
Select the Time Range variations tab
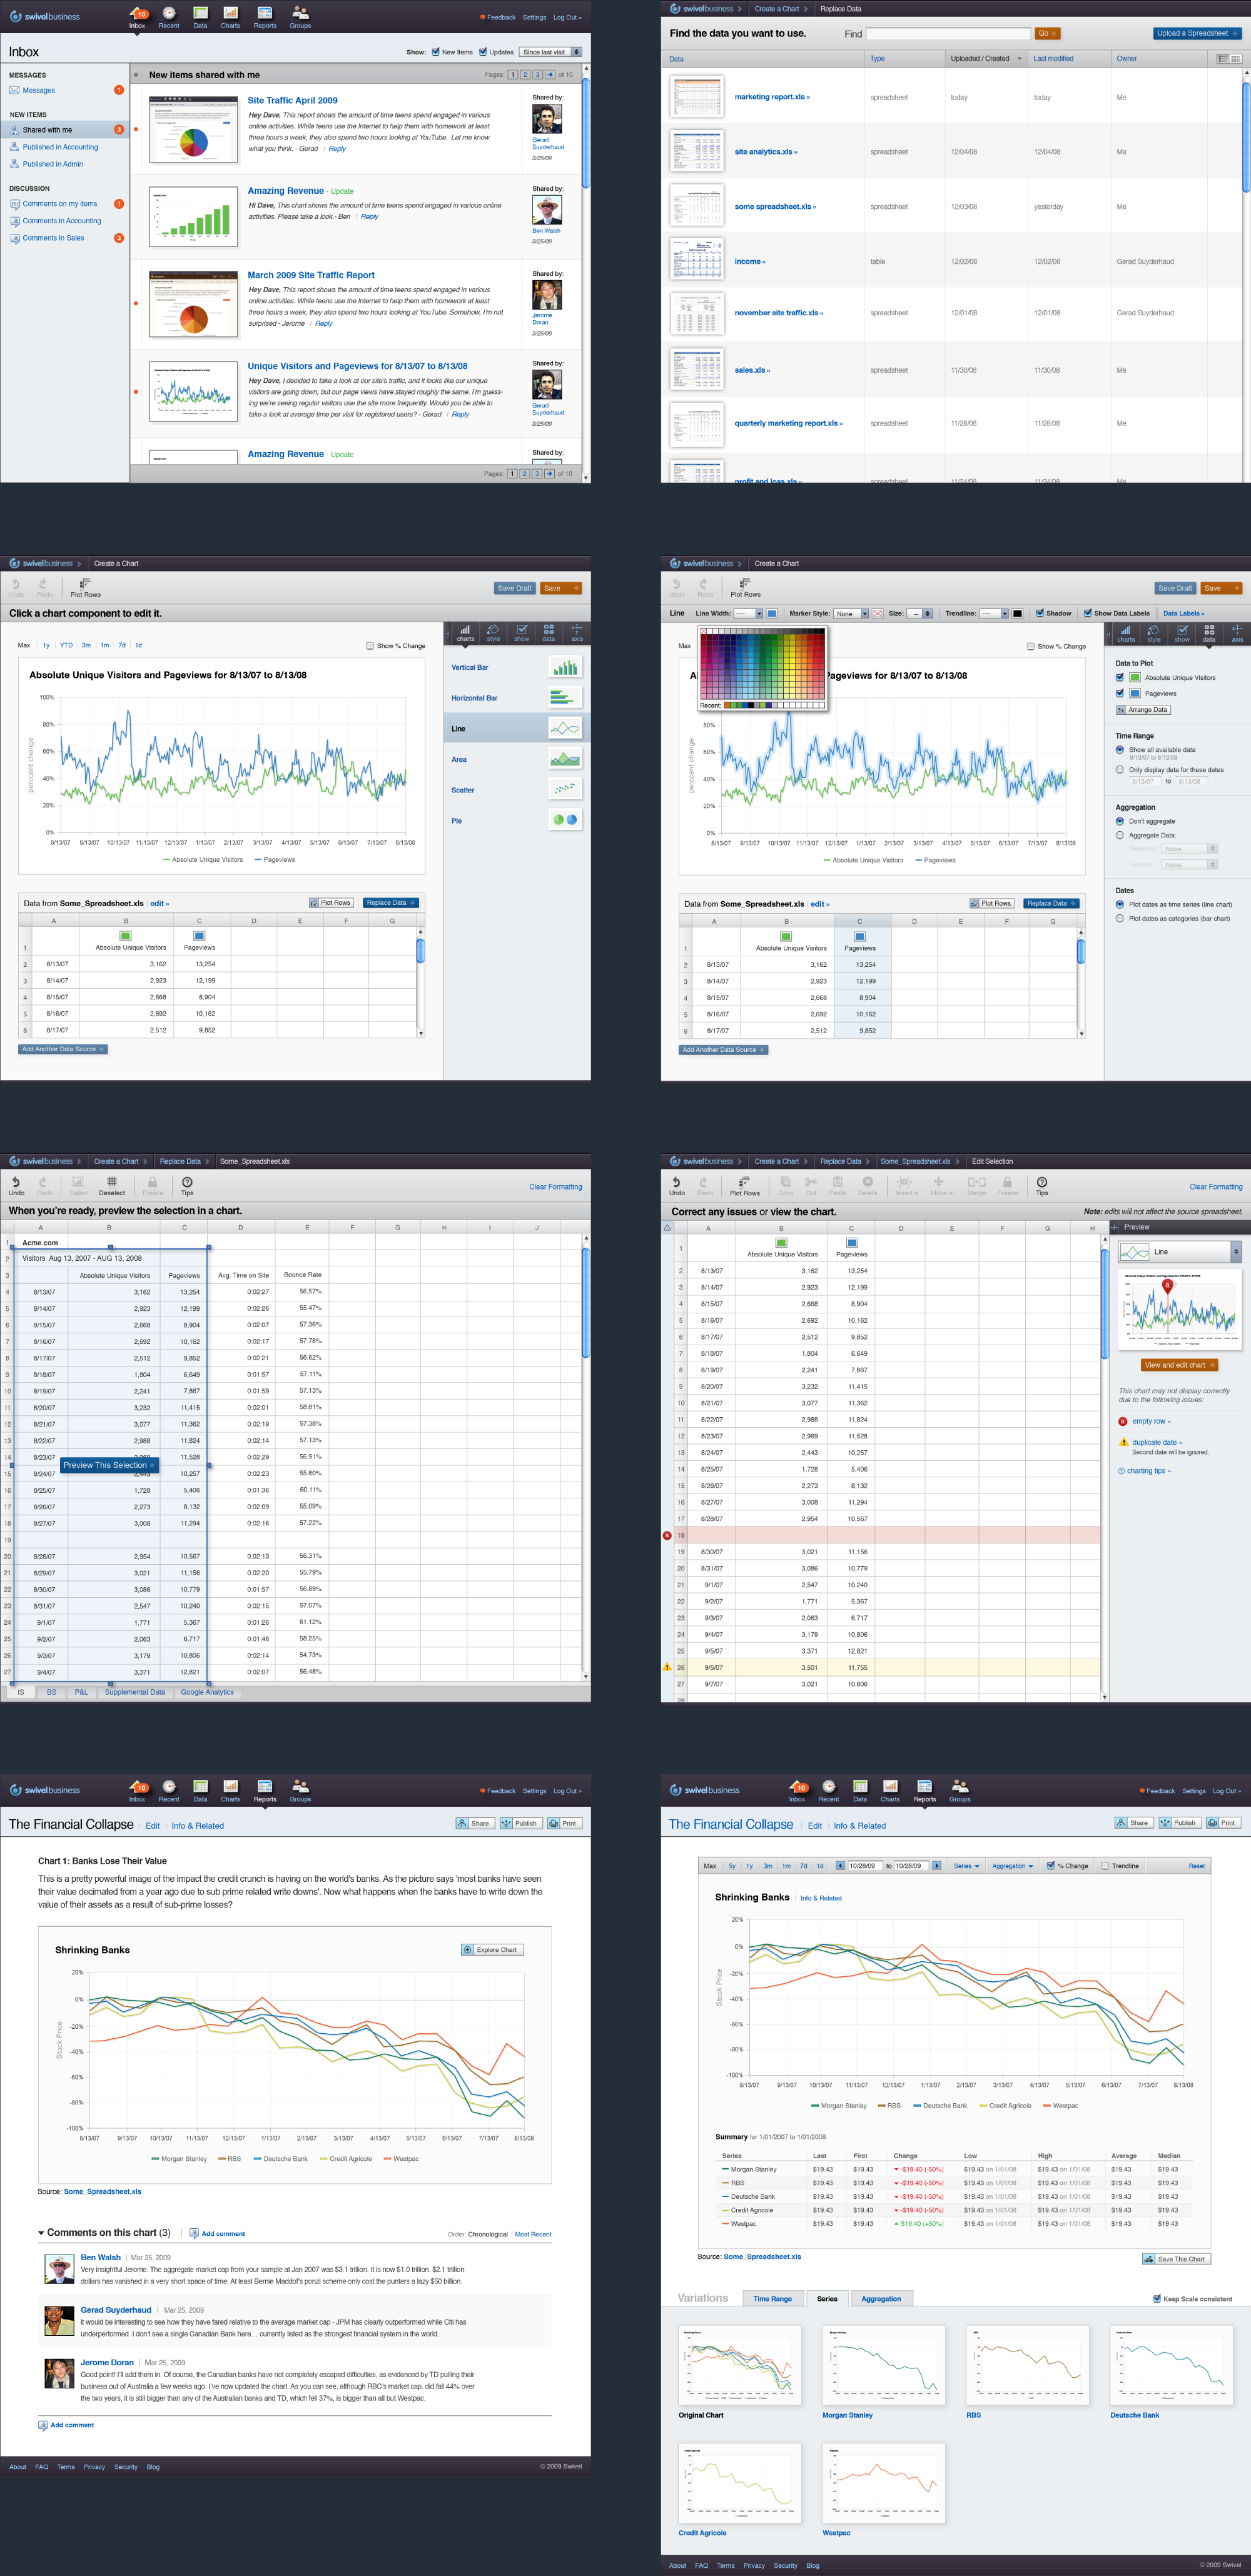coord(772,2298)
